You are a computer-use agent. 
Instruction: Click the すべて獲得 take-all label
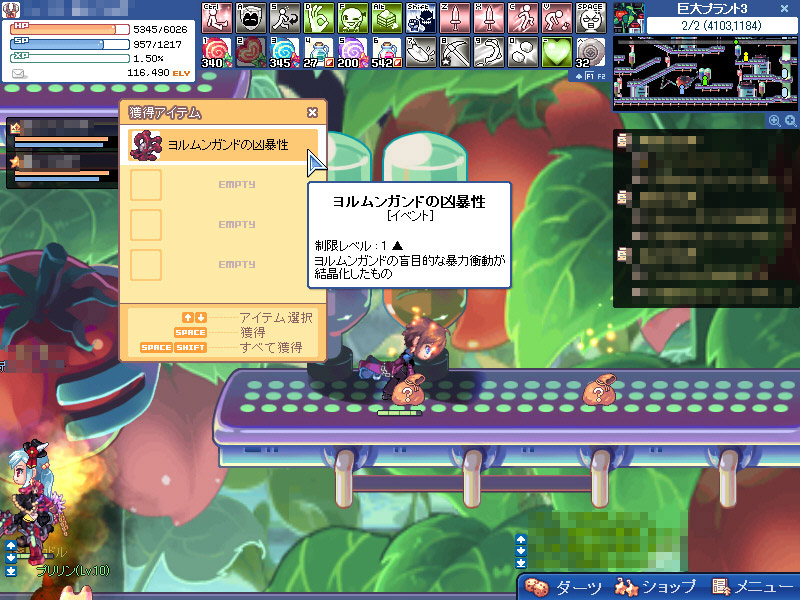coord(271,347)
